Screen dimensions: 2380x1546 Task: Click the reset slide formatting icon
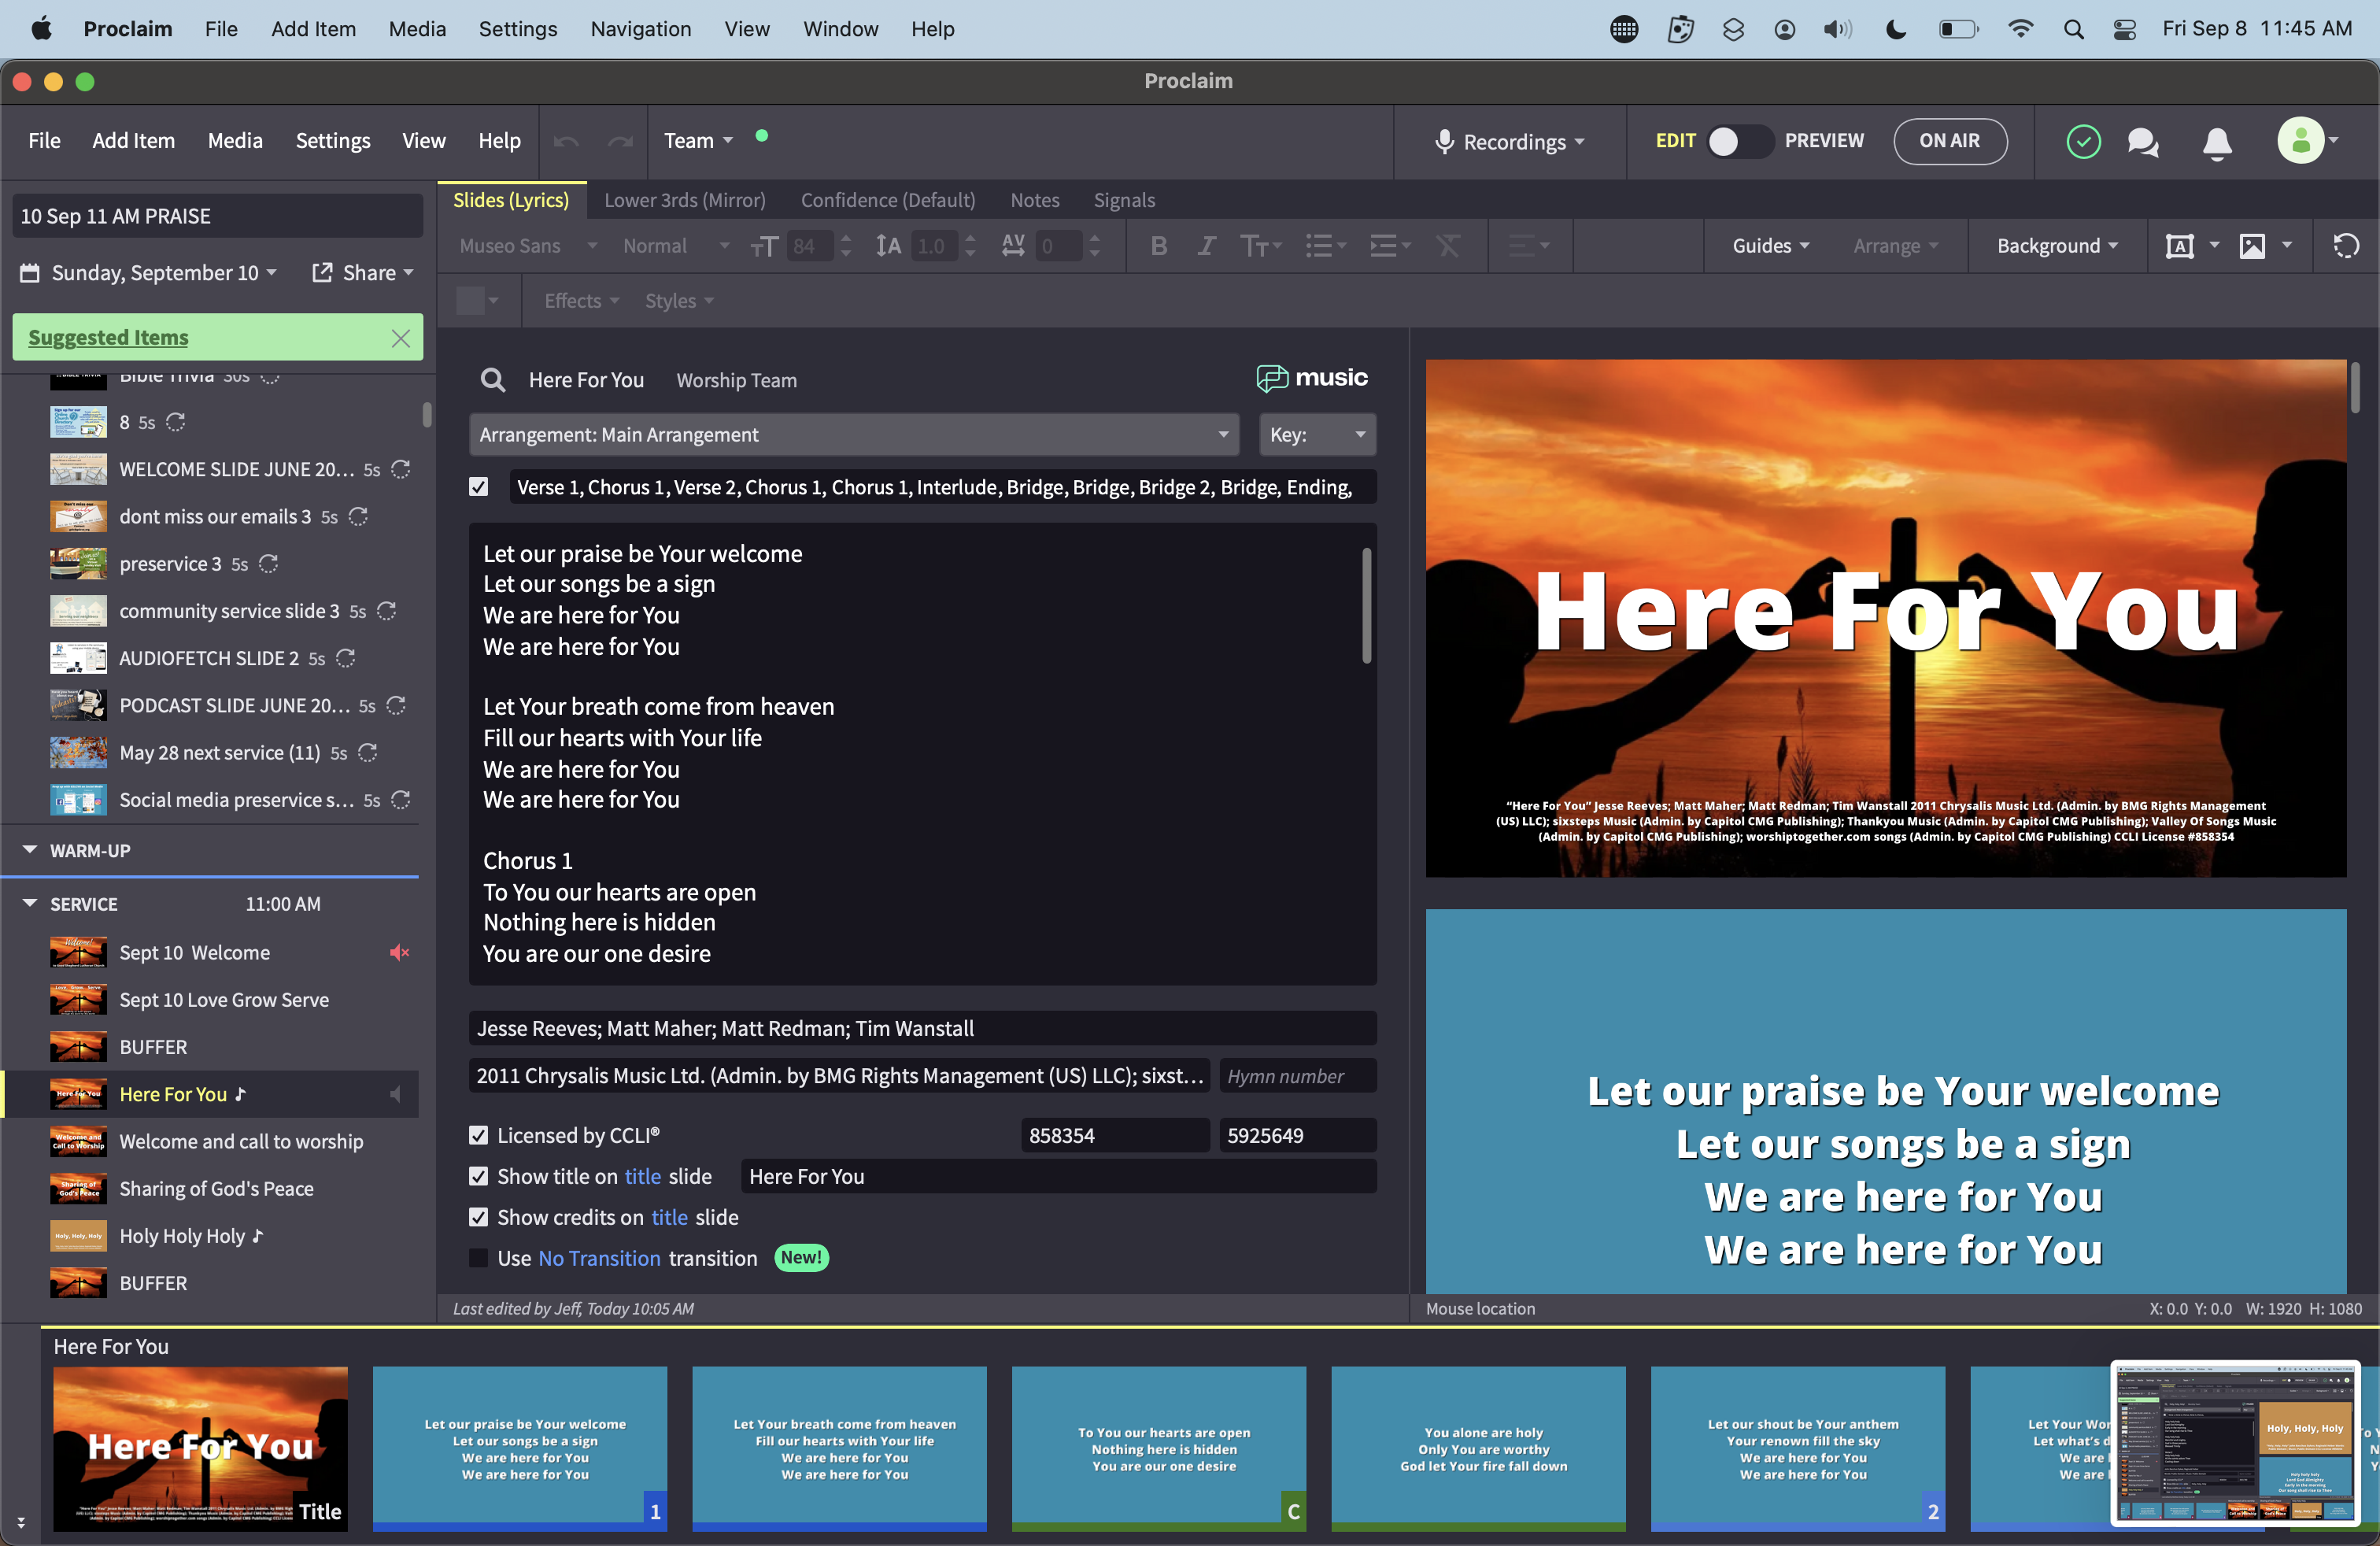pos(2346,246)
